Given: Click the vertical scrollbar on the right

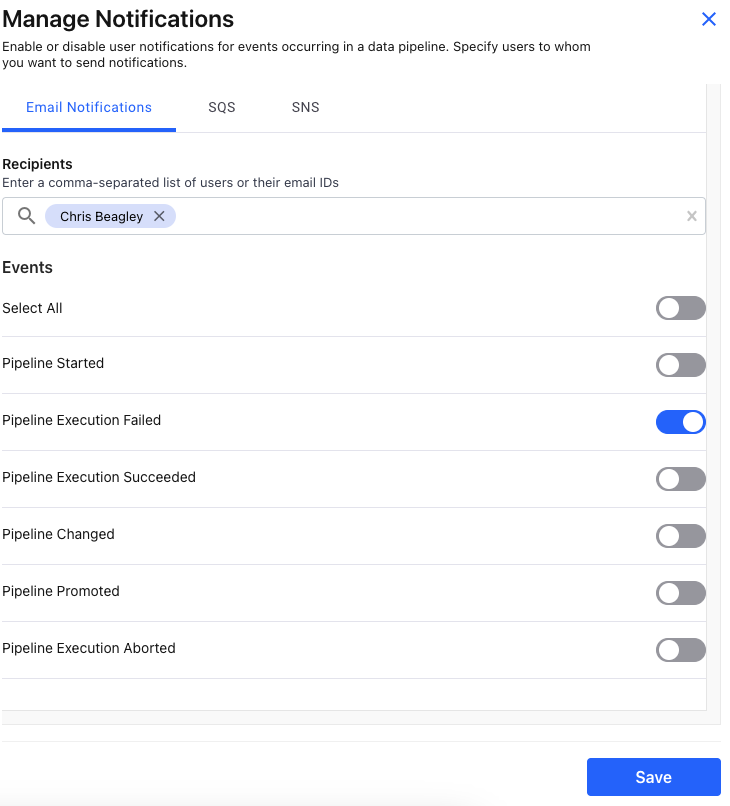Looking at the screenshot, I should (713, 400).
